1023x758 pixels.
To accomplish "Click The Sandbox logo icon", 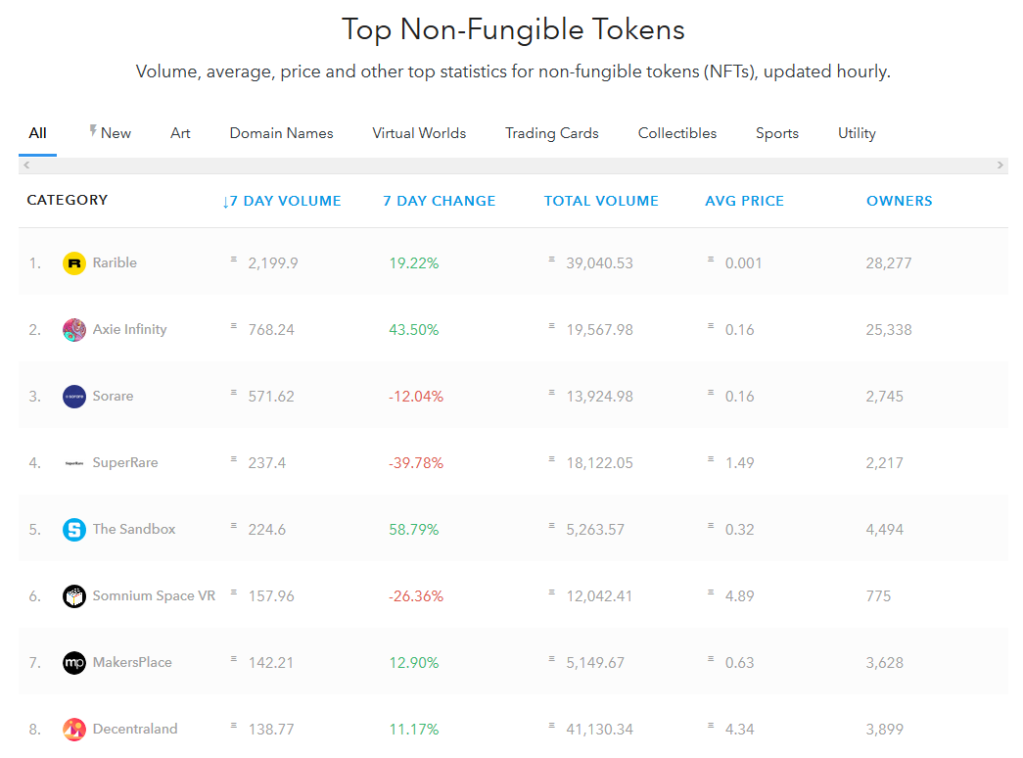I will [73, 529].
